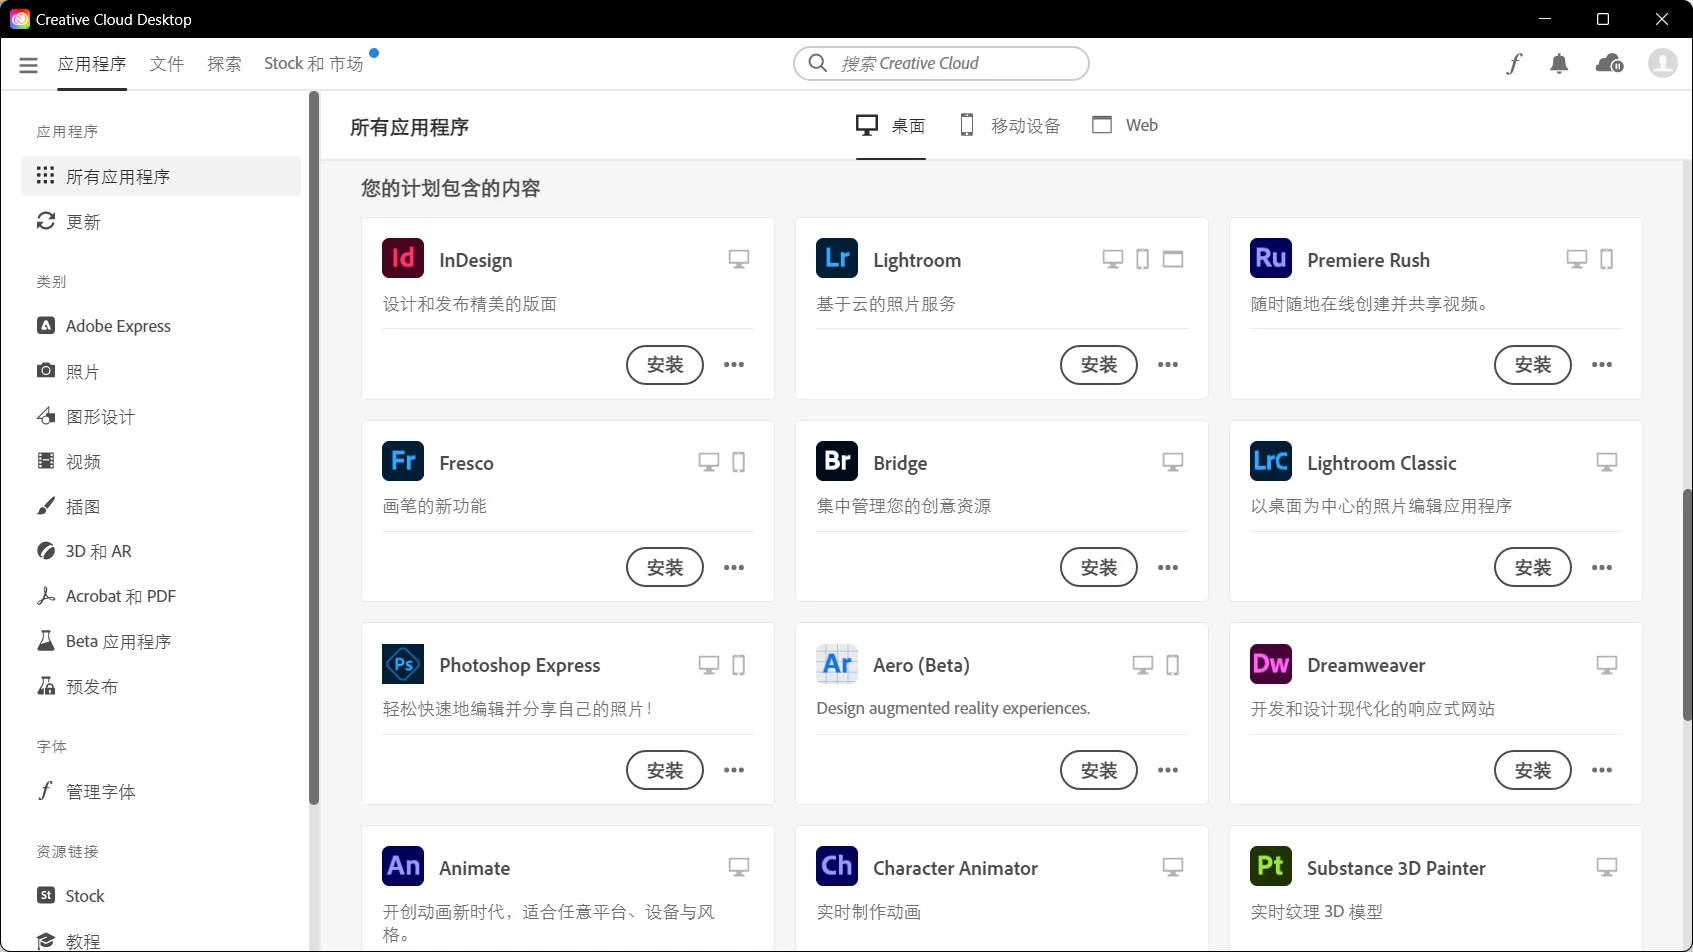Select the Web platform tab

pyautogui.click(x=1125, y=125)
